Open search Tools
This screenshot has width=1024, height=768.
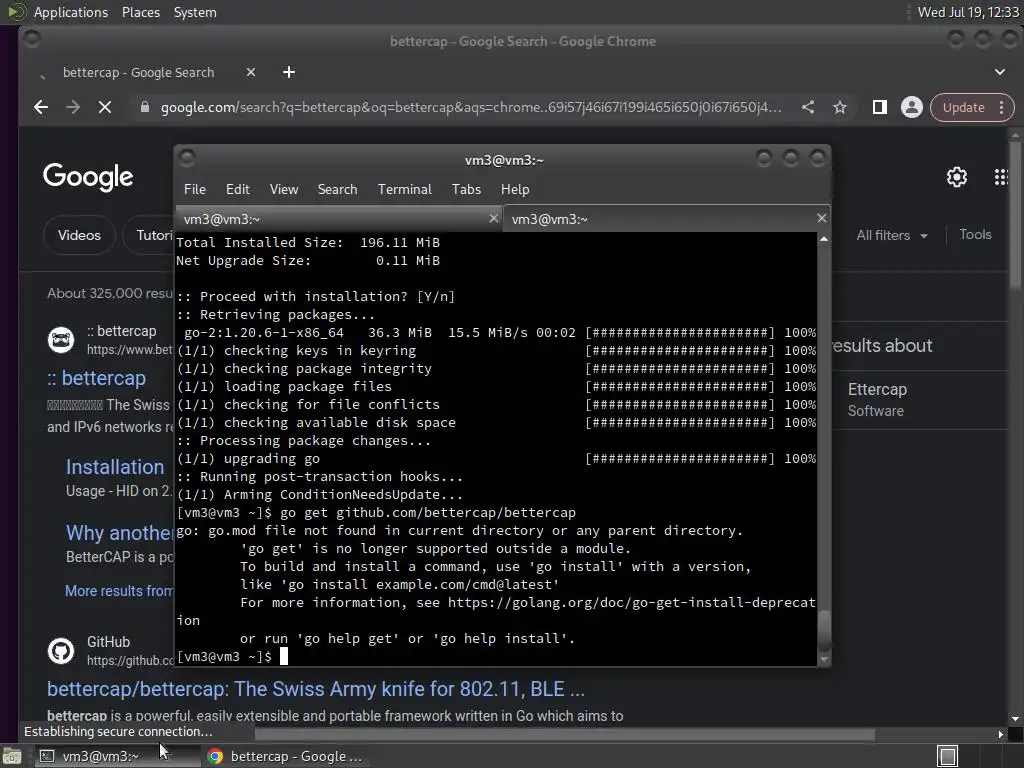pos(975,234)
